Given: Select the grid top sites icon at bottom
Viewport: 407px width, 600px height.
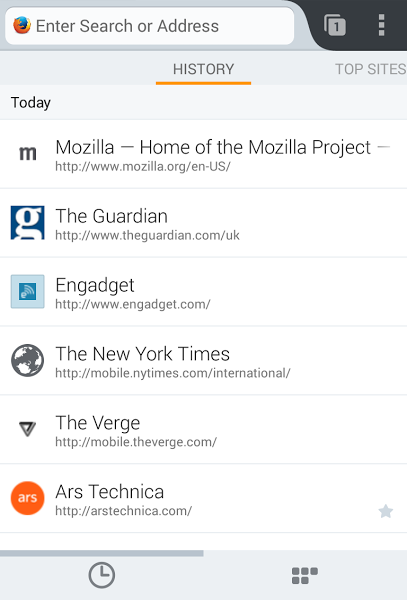Looking at the screenshot, I should pyautogui.click(x=305, y=576).
